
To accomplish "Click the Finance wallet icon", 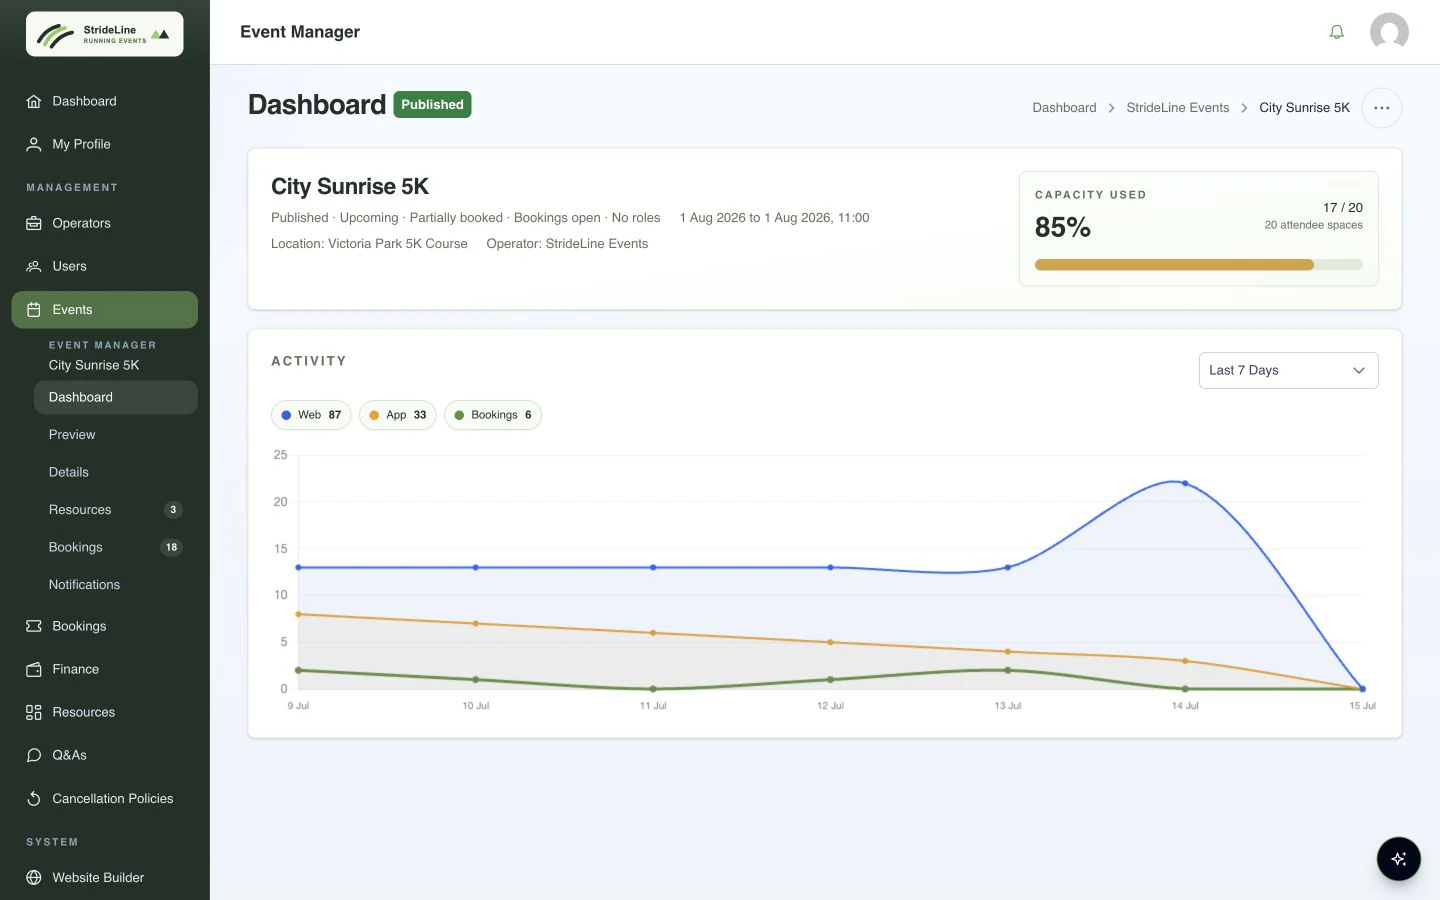I will (x=34, y=669).
